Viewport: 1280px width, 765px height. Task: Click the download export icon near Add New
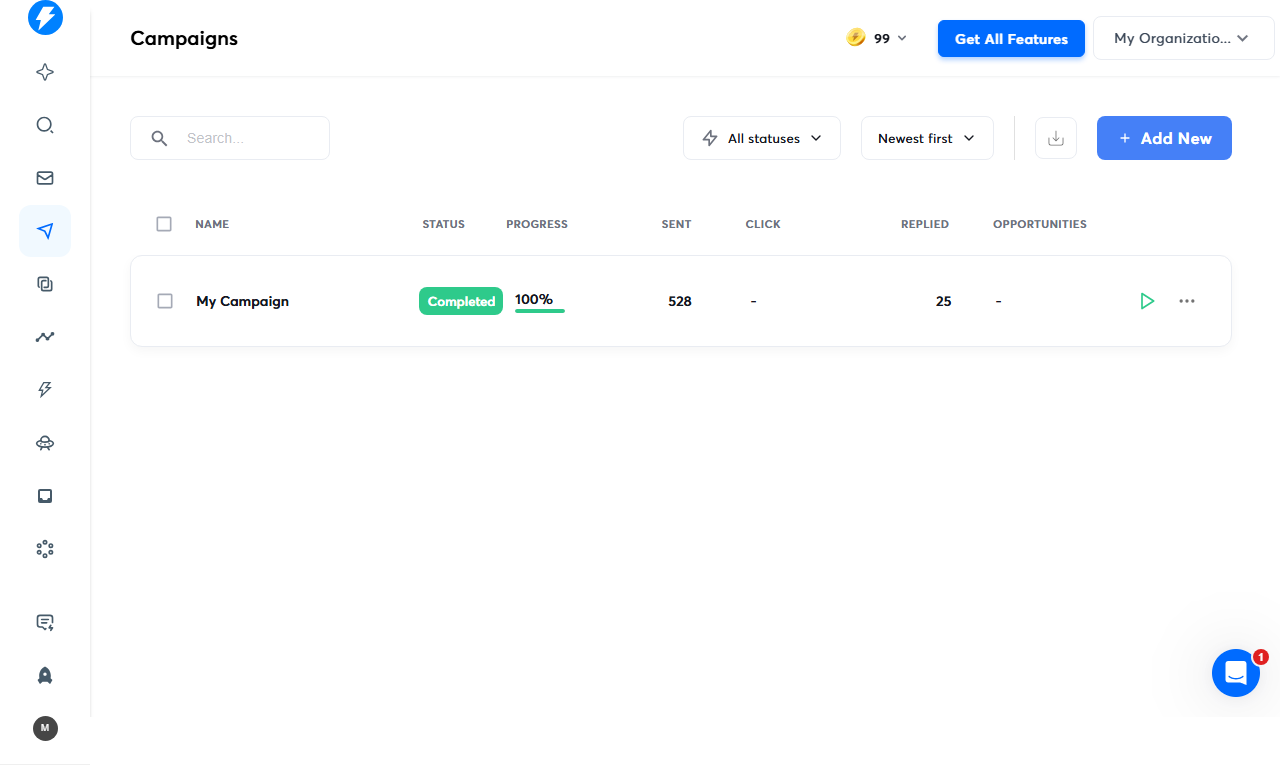pyautogui.click(x=1056, y=138)
